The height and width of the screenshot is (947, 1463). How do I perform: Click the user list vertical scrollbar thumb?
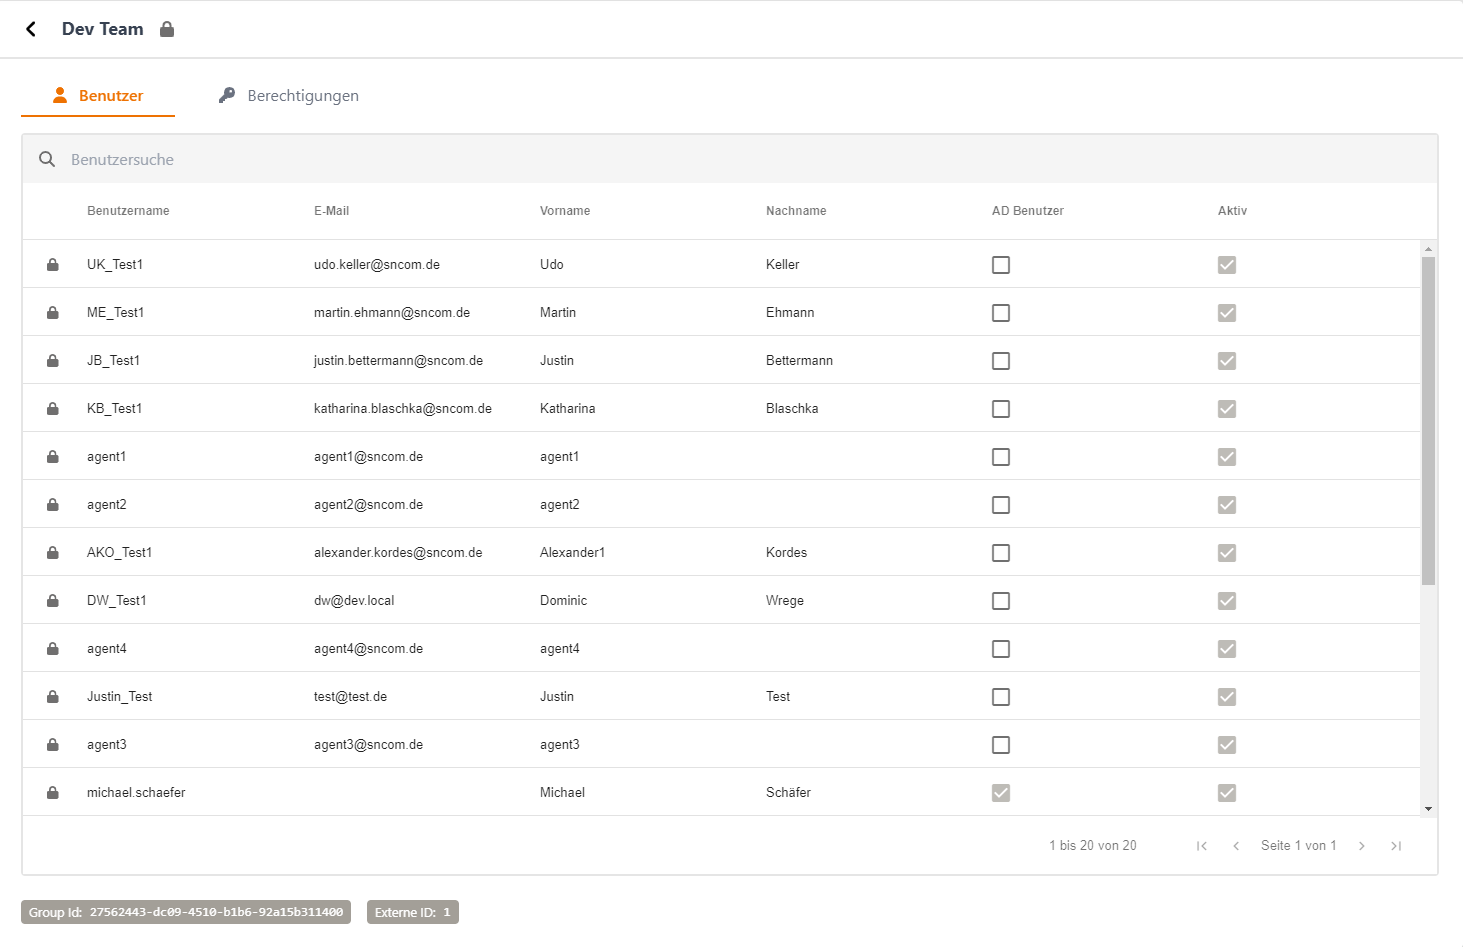click(x=1428, y=420)
